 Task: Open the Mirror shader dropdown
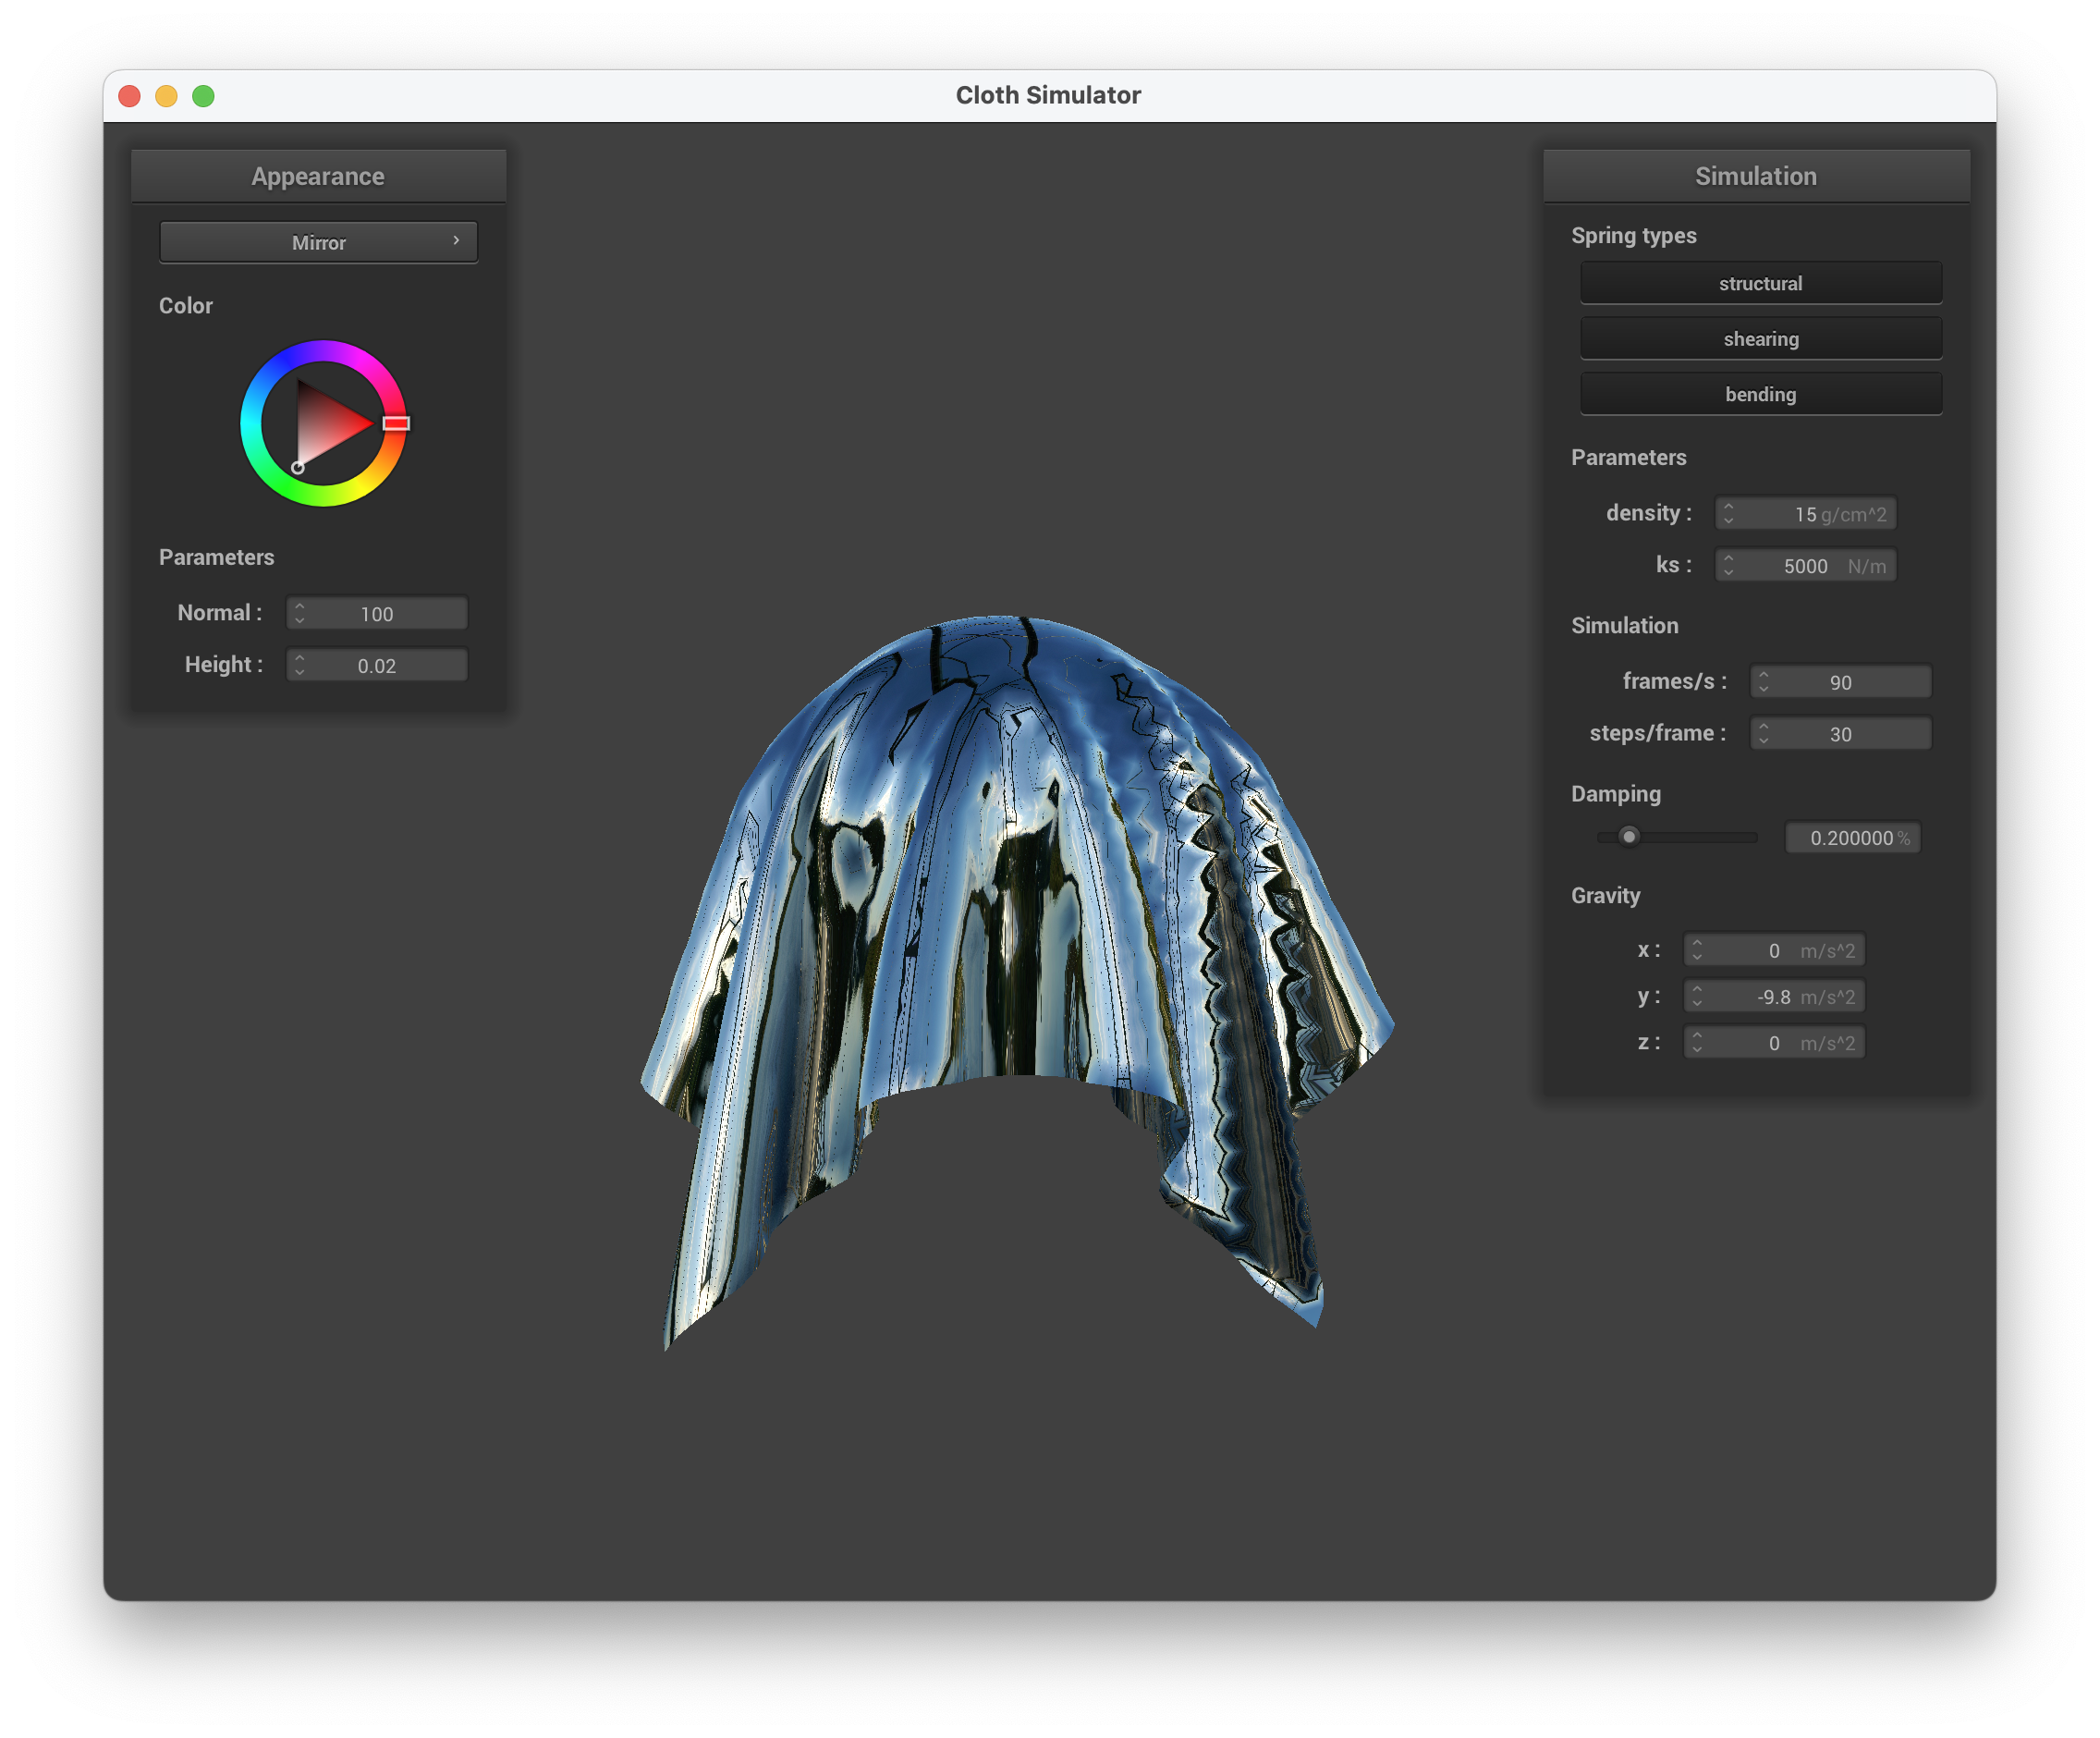tap(318, 242)
